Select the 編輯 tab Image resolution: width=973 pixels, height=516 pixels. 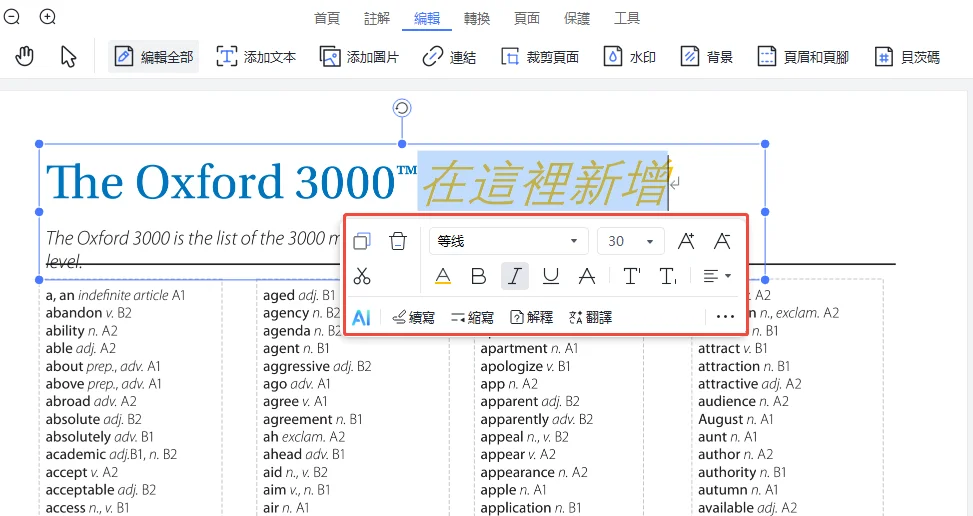(427, 19)
